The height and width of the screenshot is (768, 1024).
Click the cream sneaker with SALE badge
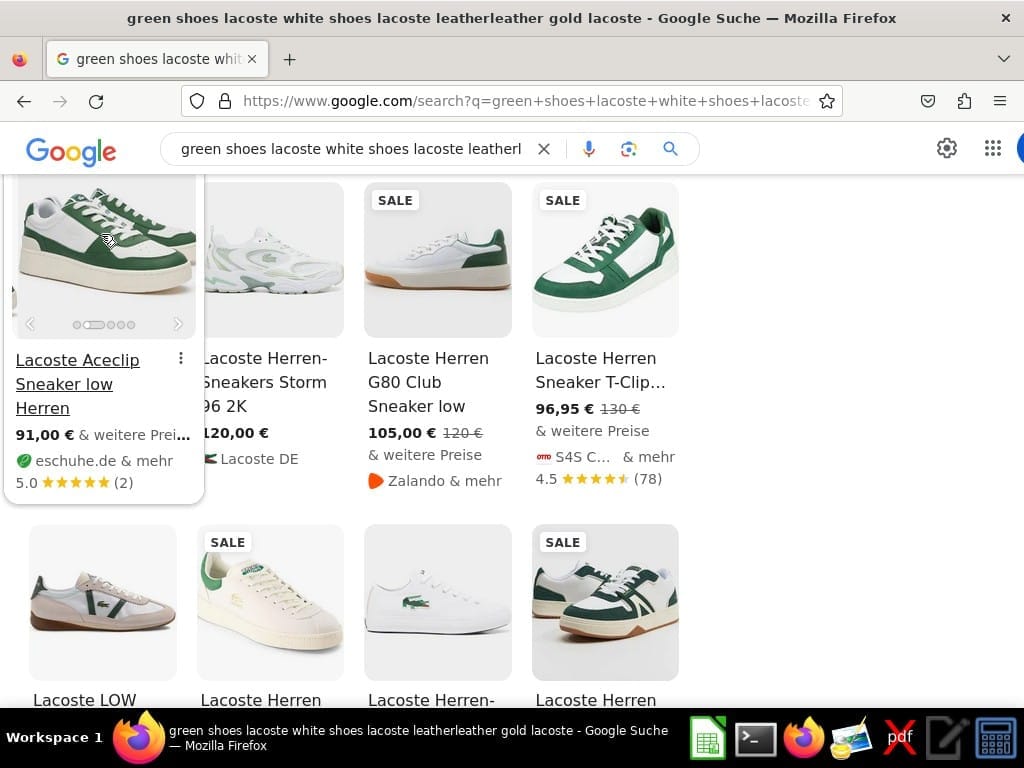(270, 602)
